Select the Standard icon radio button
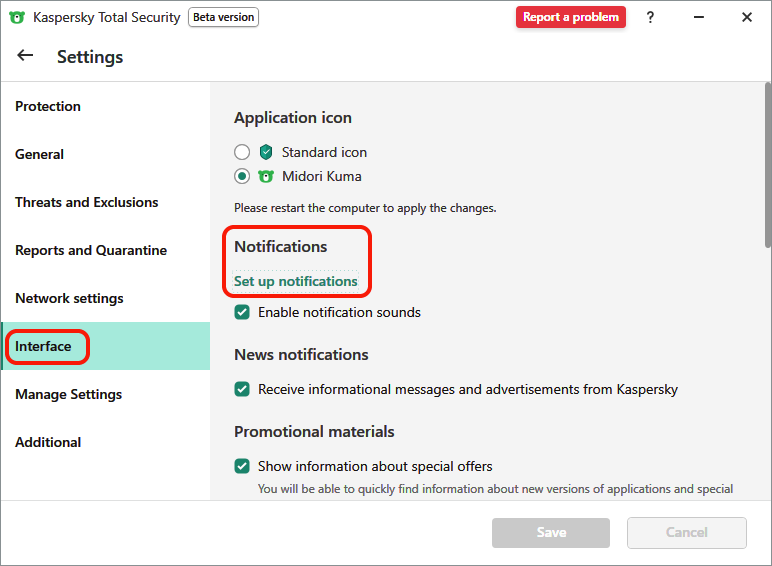Viewport: 772px width, 566px height. tap(242, 152)
